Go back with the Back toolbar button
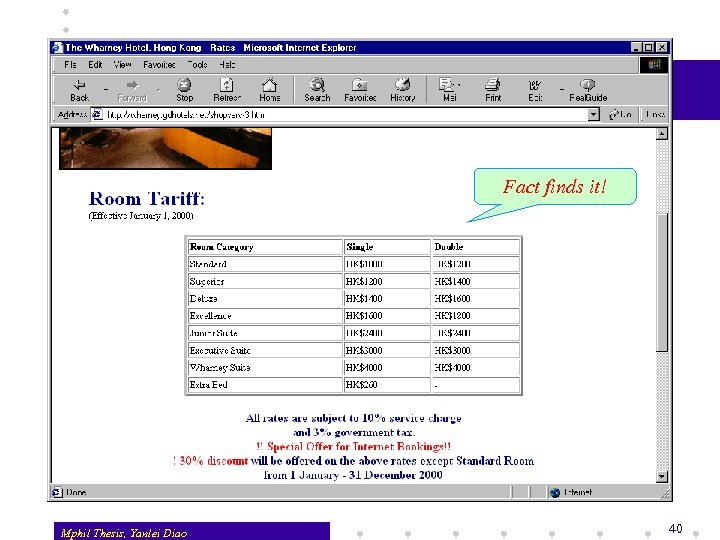Viewport: 720px width, 540px height. (x=79, y=90)
